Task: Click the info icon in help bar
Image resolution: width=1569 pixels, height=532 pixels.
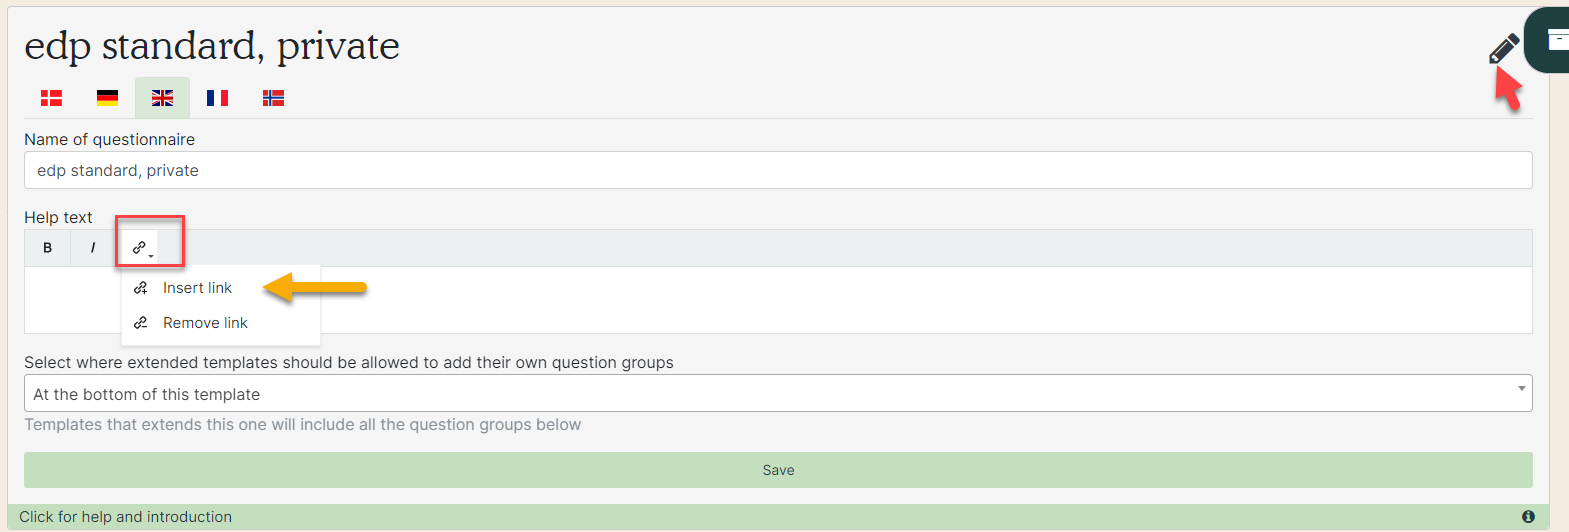Action: pyautogui.click(x=1528, y=517)
